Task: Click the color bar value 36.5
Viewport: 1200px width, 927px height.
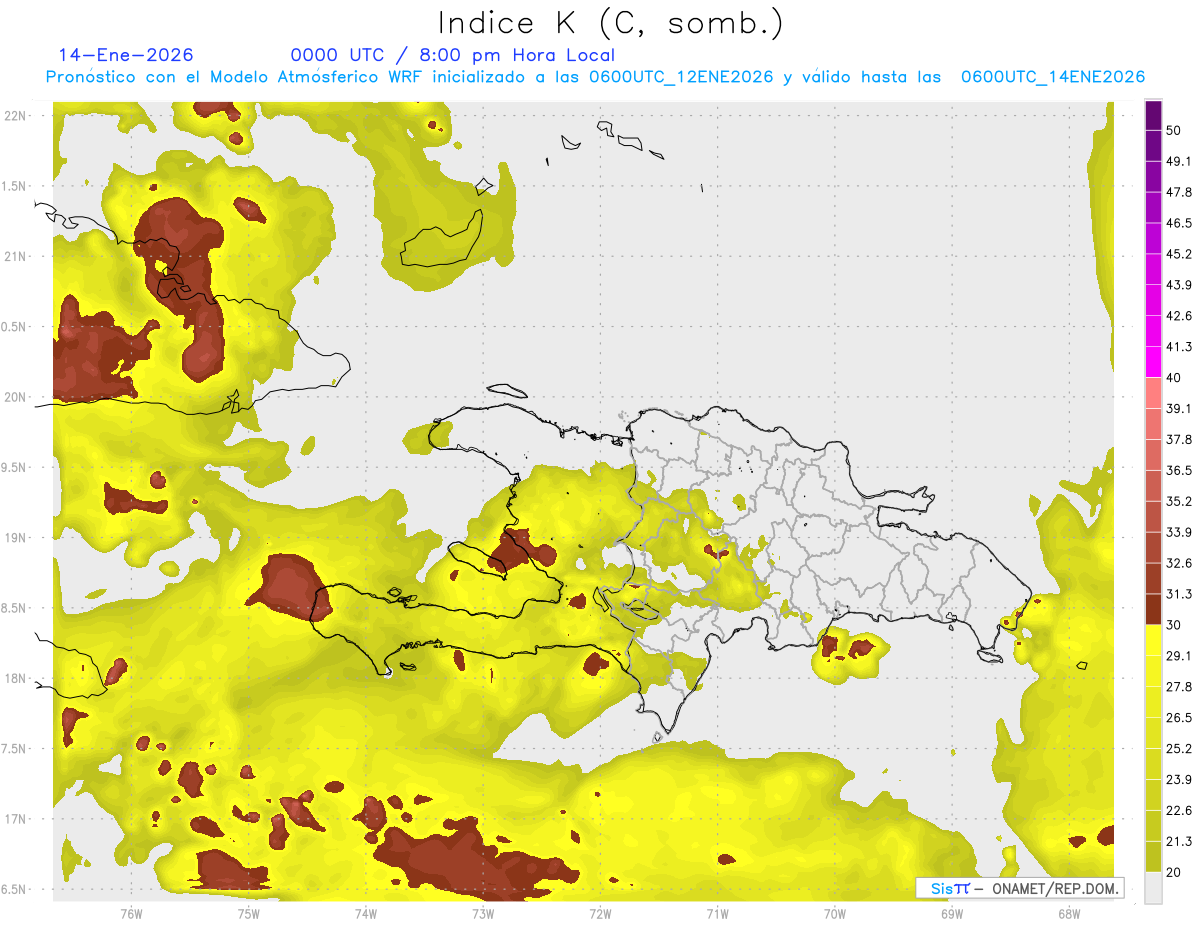Action: (x=1179, y=470)
